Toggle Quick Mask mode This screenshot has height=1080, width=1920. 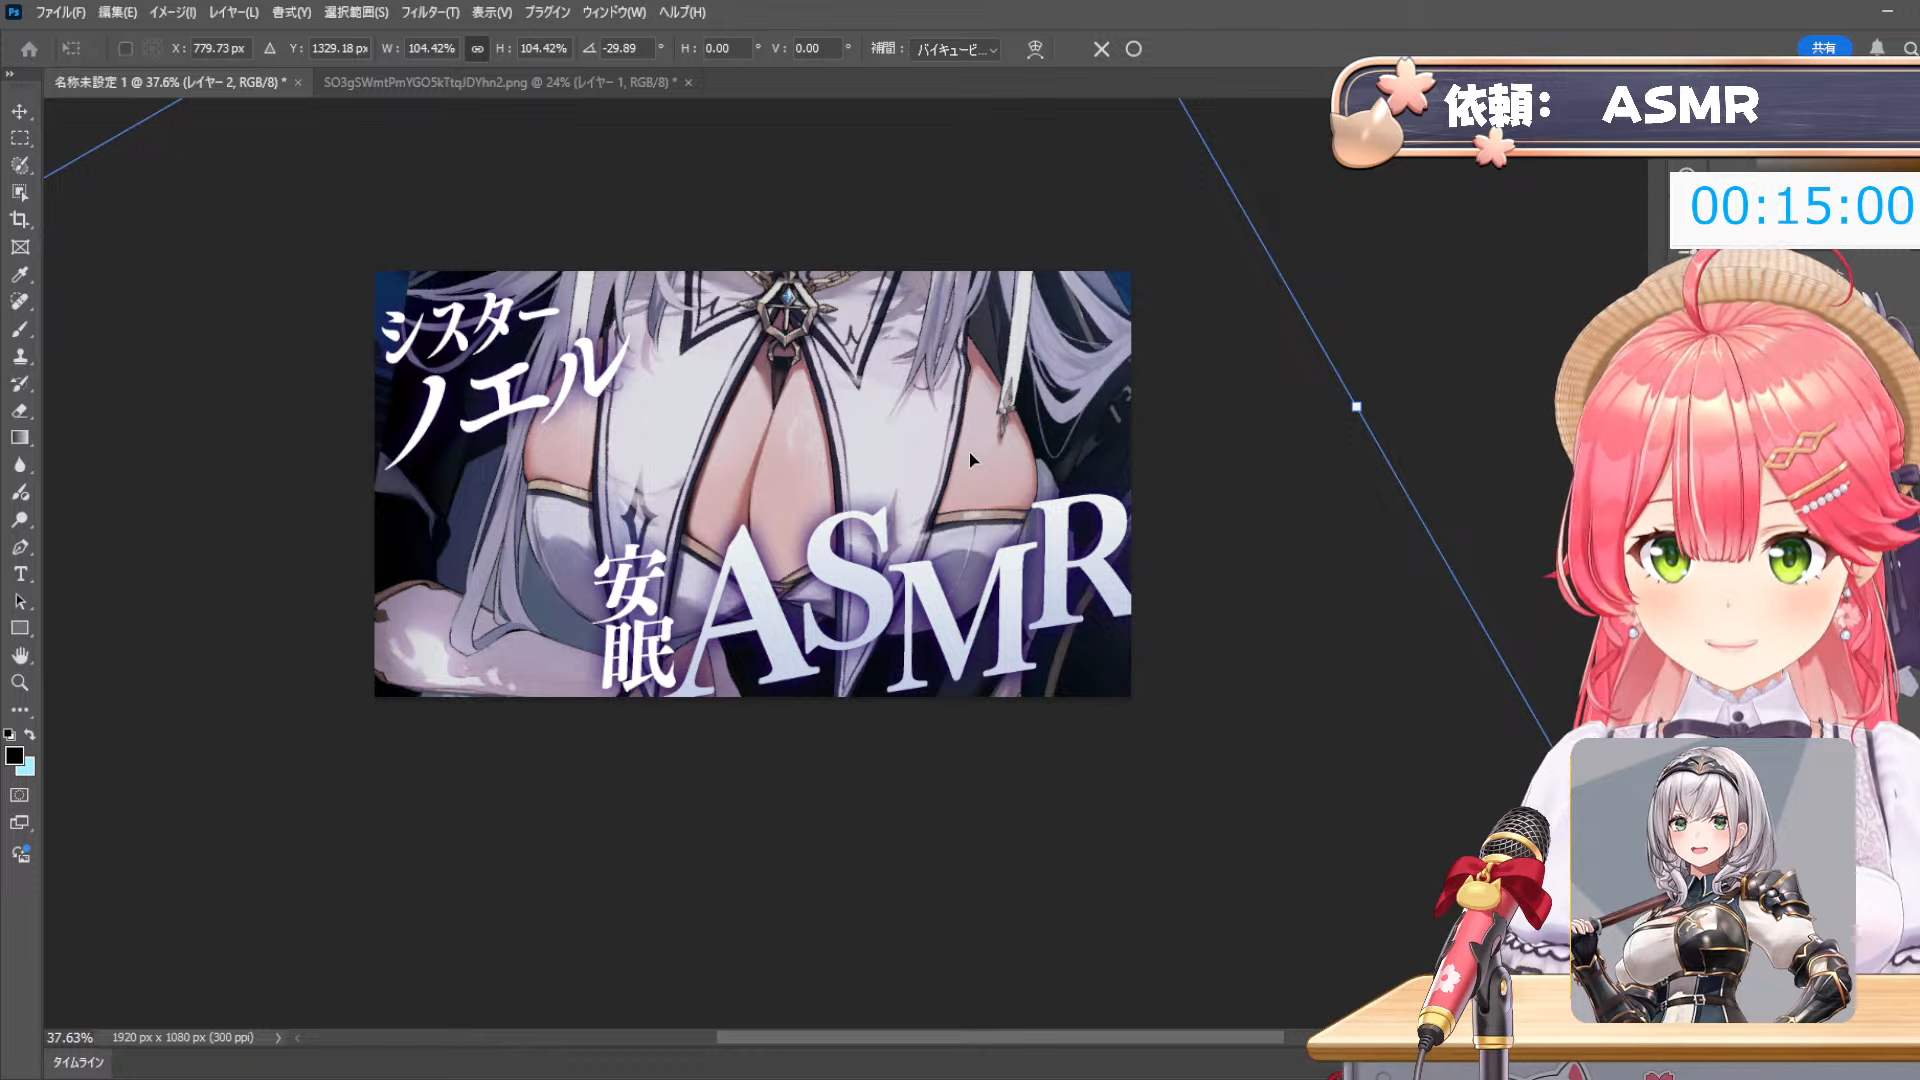click(x=20, y=795)
